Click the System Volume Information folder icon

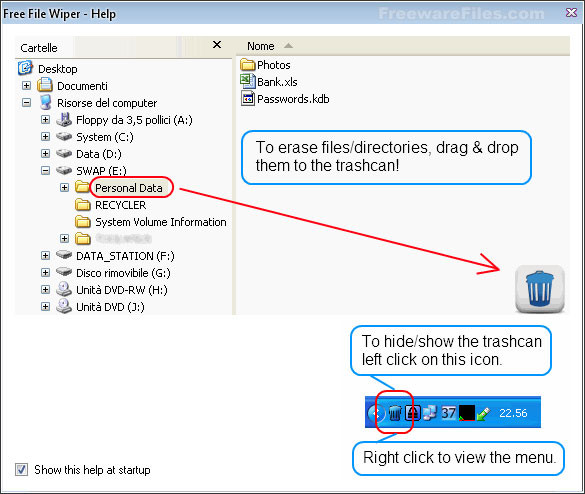pyautogui.click(x=82, y=222)
